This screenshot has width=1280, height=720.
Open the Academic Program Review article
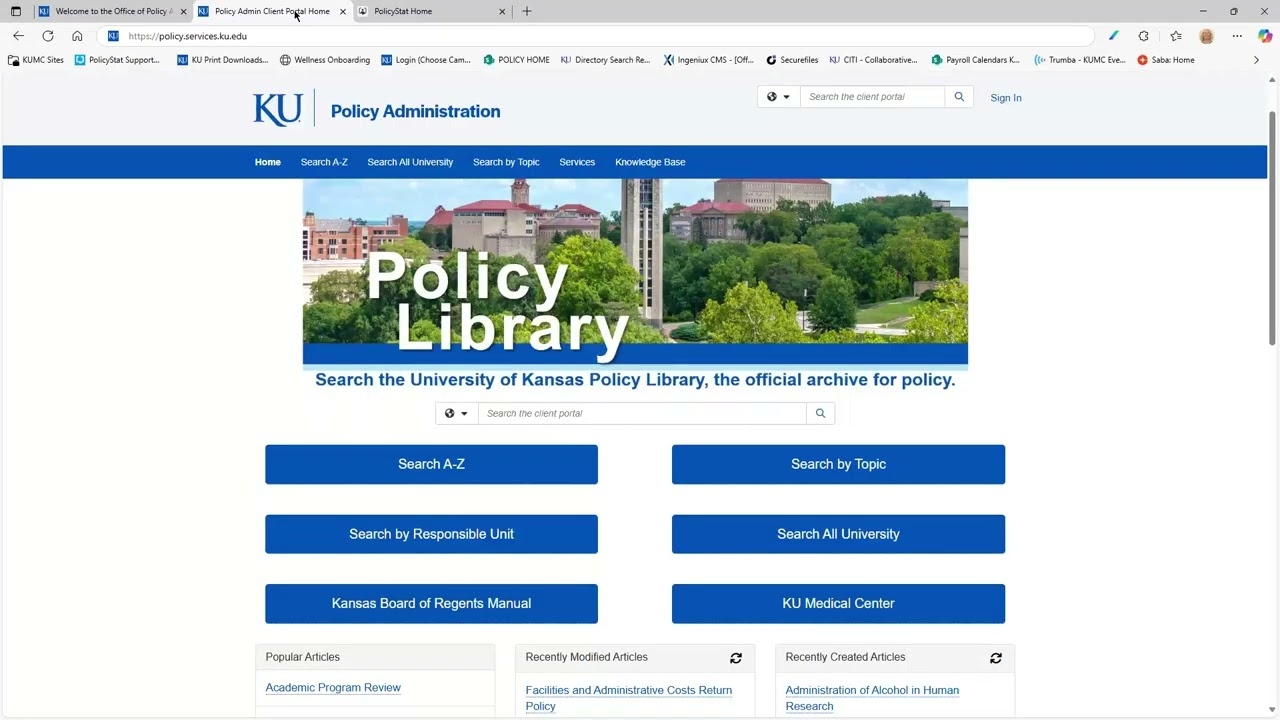coord(333,688)
